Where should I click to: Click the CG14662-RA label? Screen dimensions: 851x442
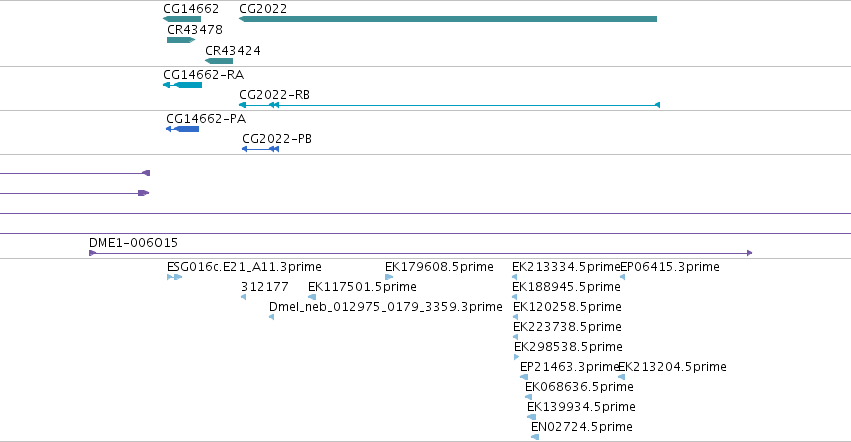click(204, 74)
